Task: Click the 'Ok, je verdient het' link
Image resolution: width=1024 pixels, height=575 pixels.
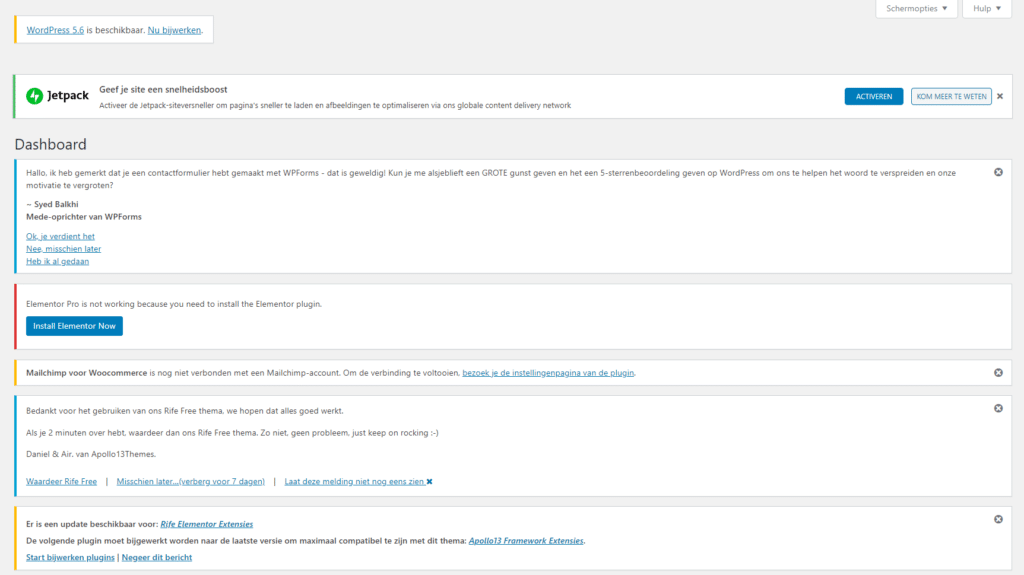Action: (x=60, y=237)
